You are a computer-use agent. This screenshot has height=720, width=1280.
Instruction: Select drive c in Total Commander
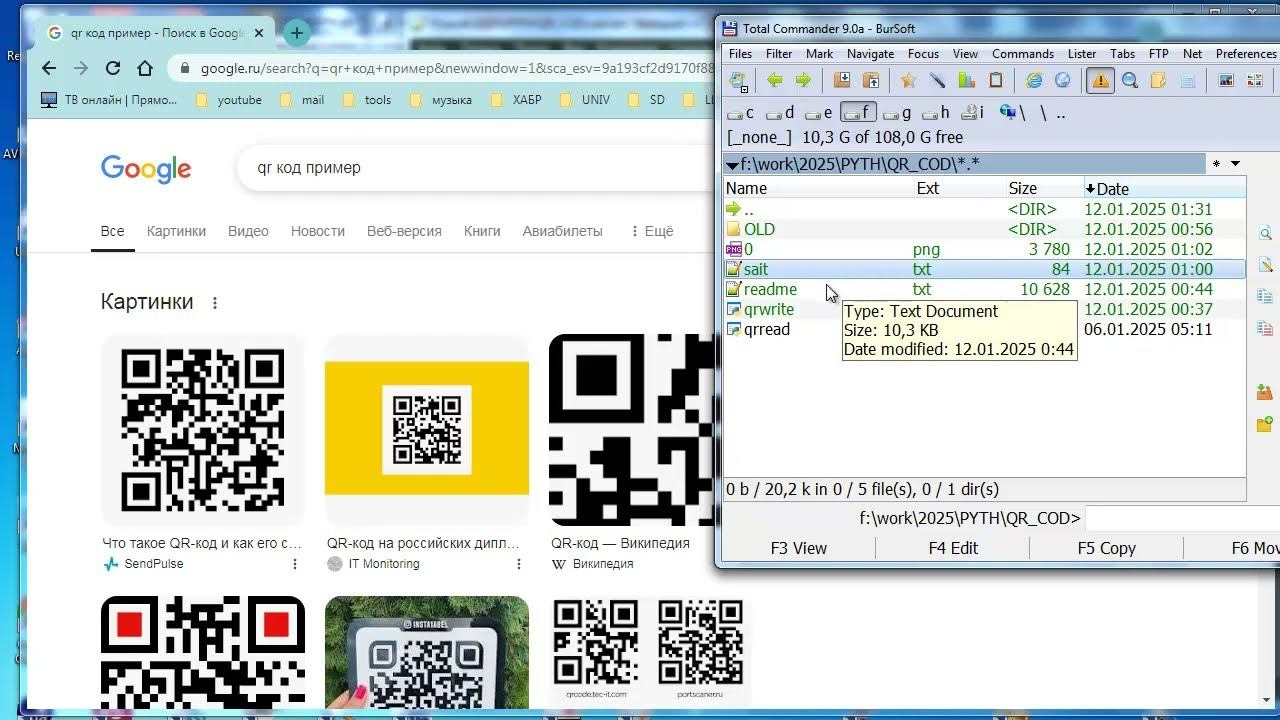(740, 113)
